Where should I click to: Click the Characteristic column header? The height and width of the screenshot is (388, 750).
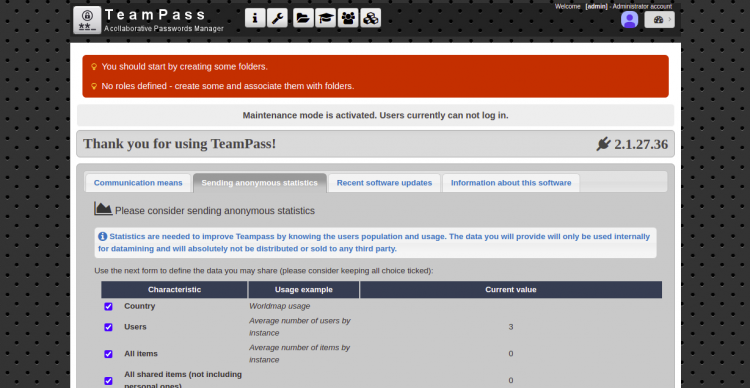(x=175, y=289)
